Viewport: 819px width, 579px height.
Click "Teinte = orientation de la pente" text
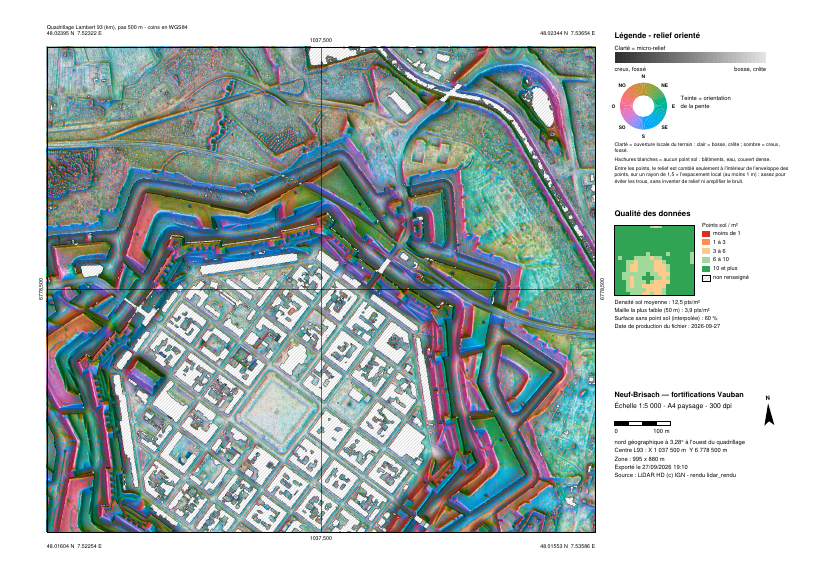pos(706,102)
